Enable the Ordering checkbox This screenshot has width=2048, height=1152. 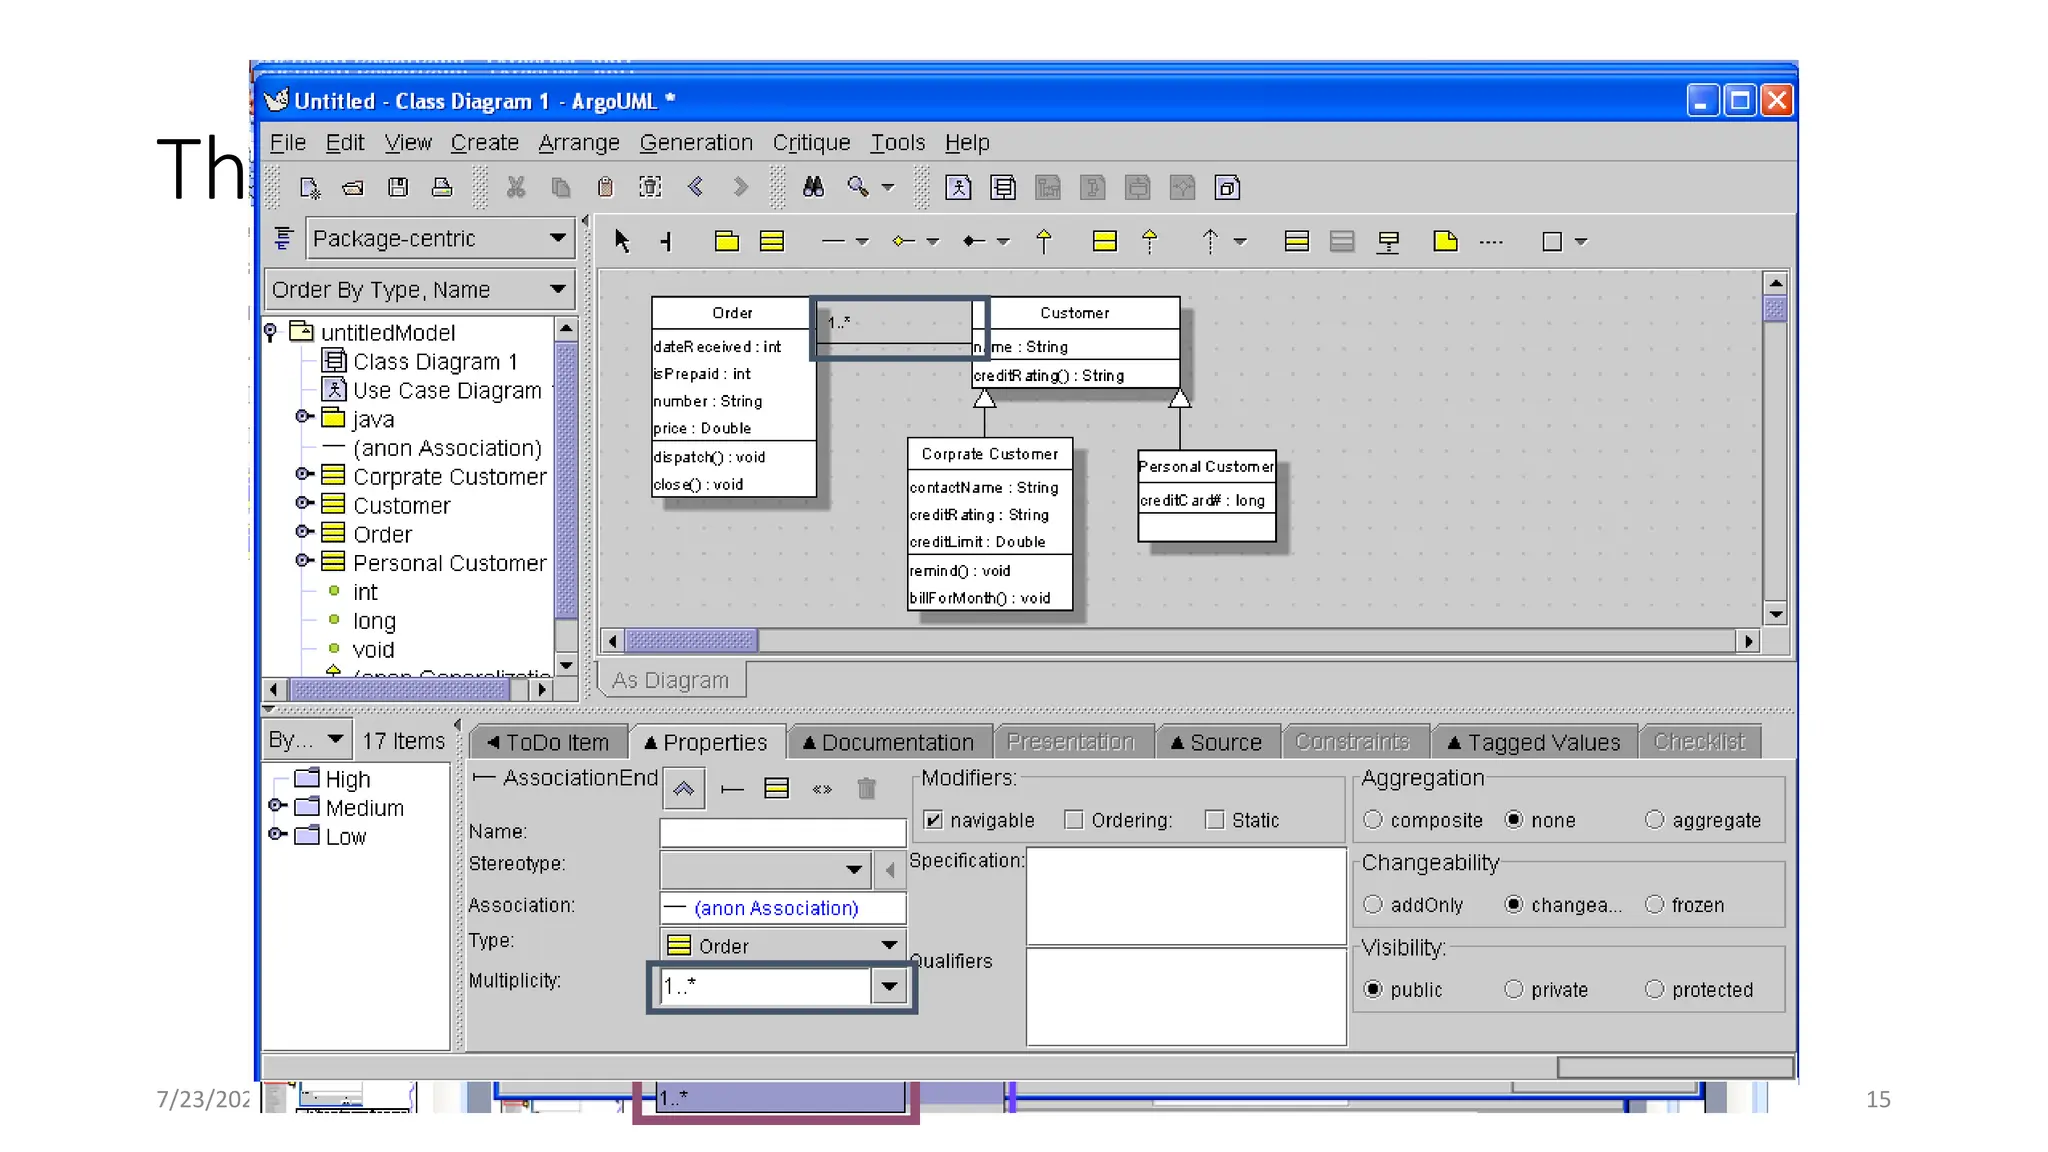[x=1074, y=820]
